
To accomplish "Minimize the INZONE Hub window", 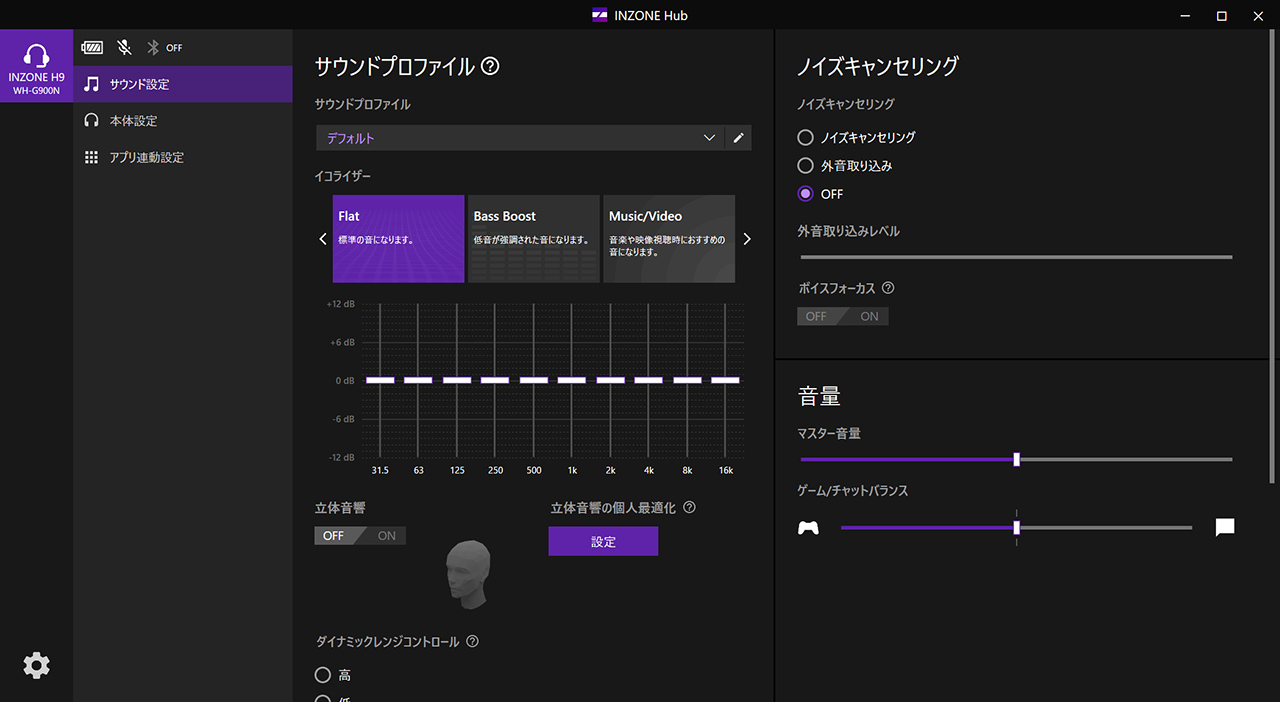I will point(1185,16).
